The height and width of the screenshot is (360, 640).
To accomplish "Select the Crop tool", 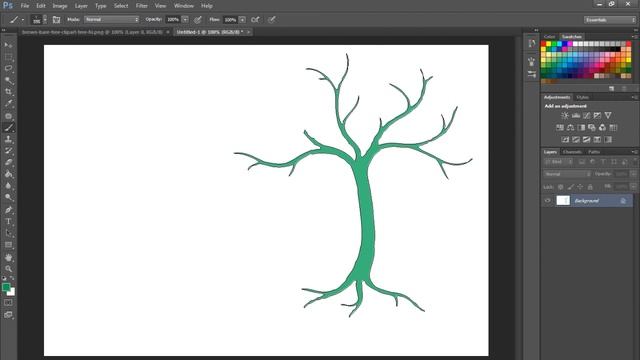I will point(8,92).
